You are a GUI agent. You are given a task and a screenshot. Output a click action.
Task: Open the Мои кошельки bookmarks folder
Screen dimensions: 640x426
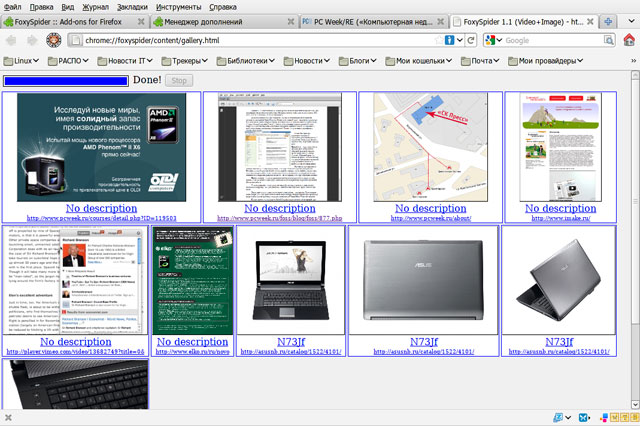417,61
